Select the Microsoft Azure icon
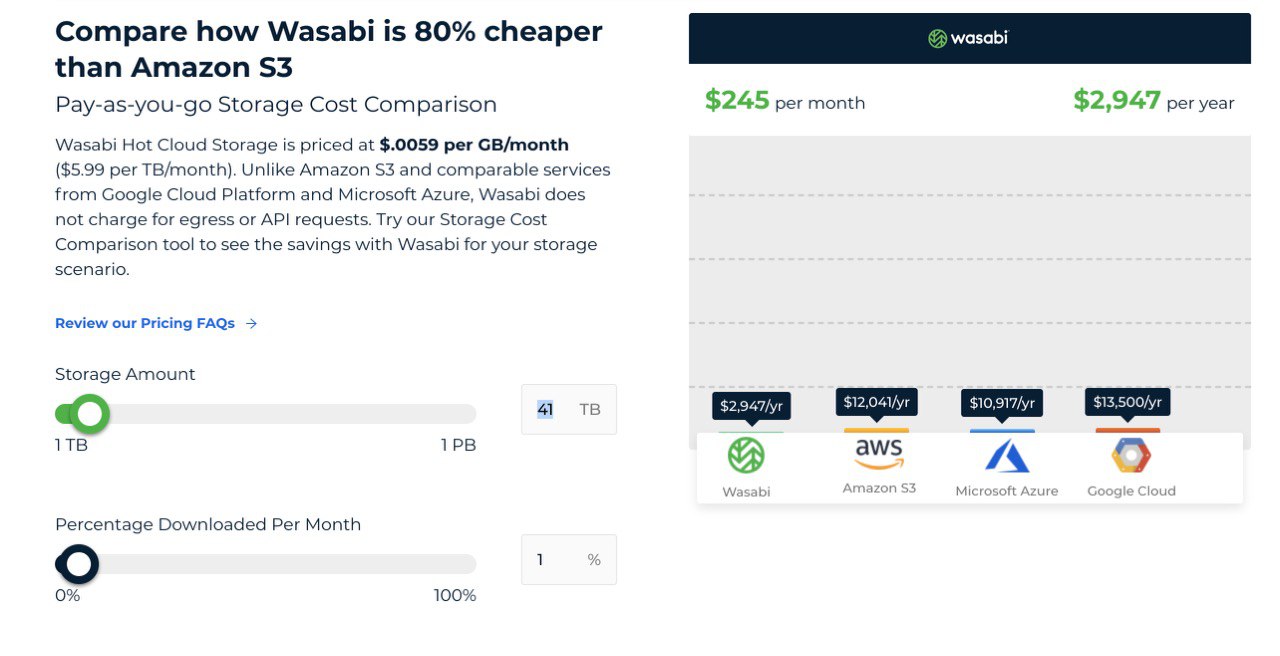The width and height of the screenshot is (1280, 656). pyautogui.click(x=1007, y=456)
